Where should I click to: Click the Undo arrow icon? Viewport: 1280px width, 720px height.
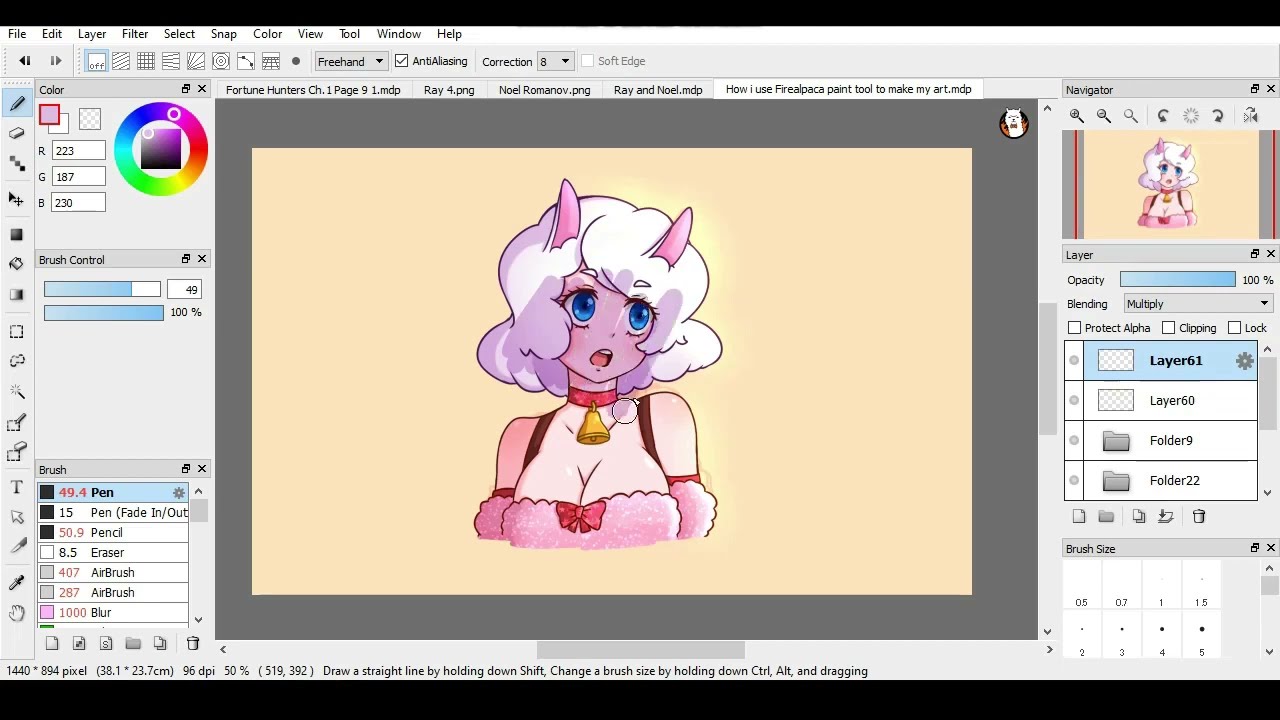(x=25, y=61)
